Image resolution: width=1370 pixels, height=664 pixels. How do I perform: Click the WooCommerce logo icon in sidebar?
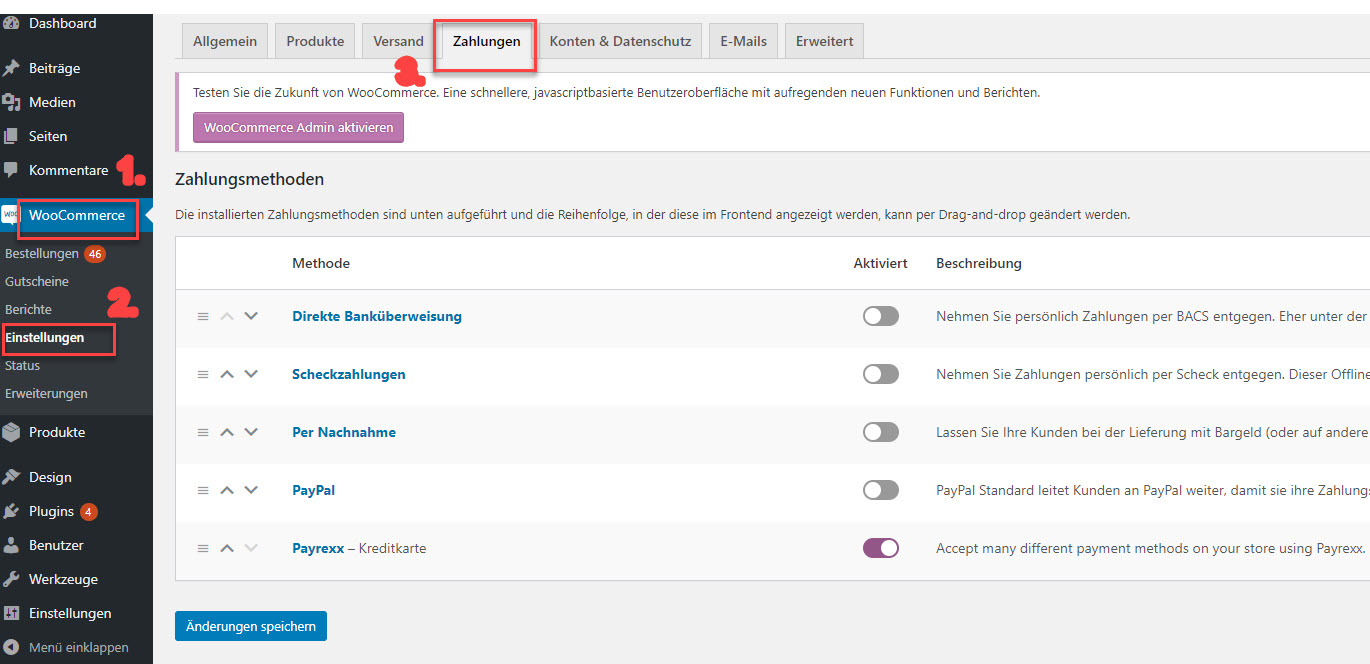click(9, 215)
